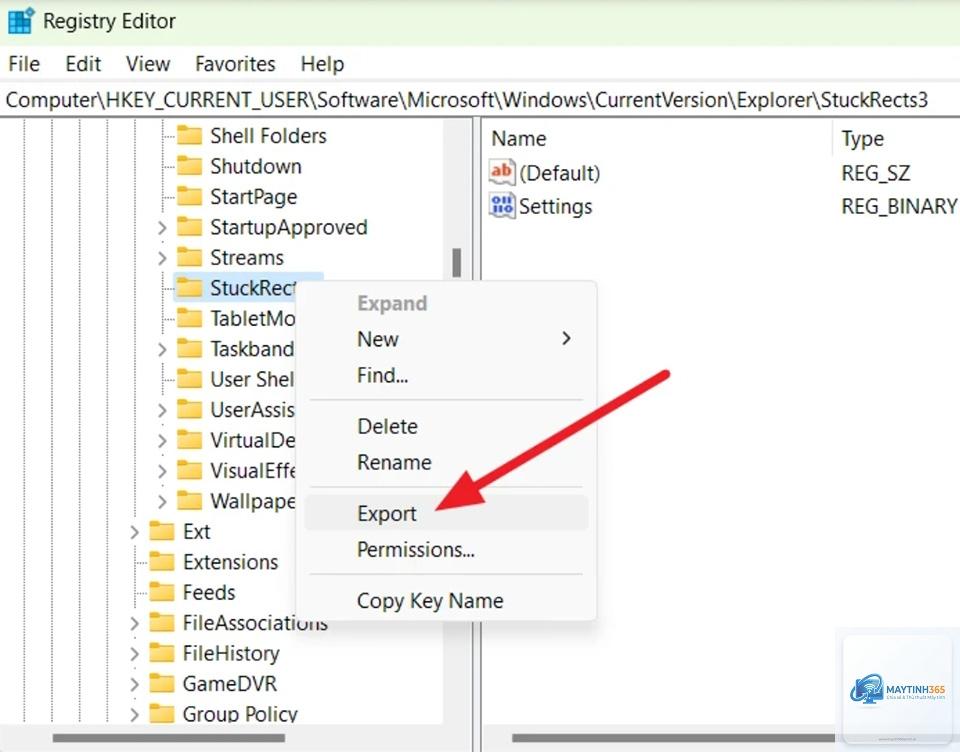Expand the Group Policy key

(x=134, y=714)
